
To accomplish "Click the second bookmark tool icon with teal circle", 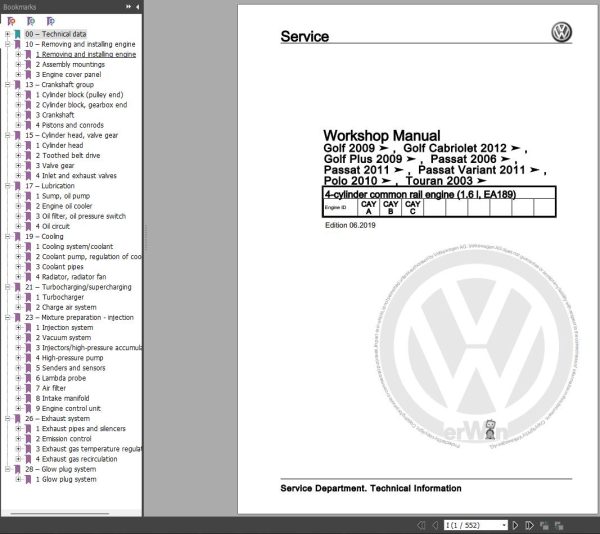I will click(31, 21).
